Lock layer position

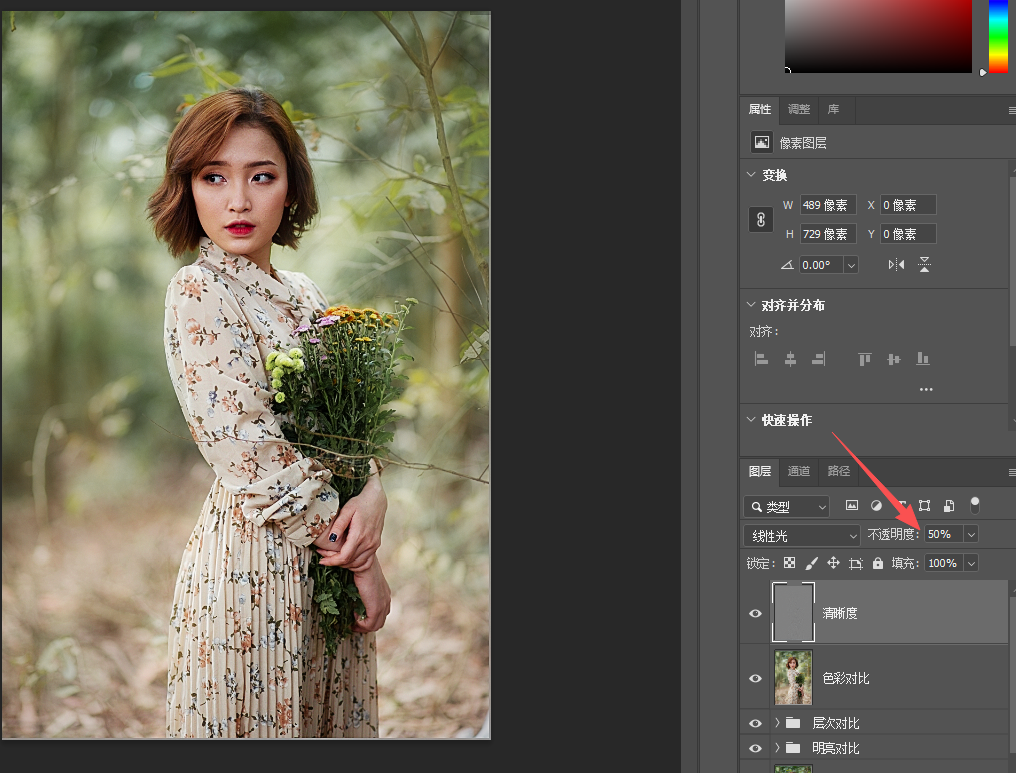click(833, 563)
